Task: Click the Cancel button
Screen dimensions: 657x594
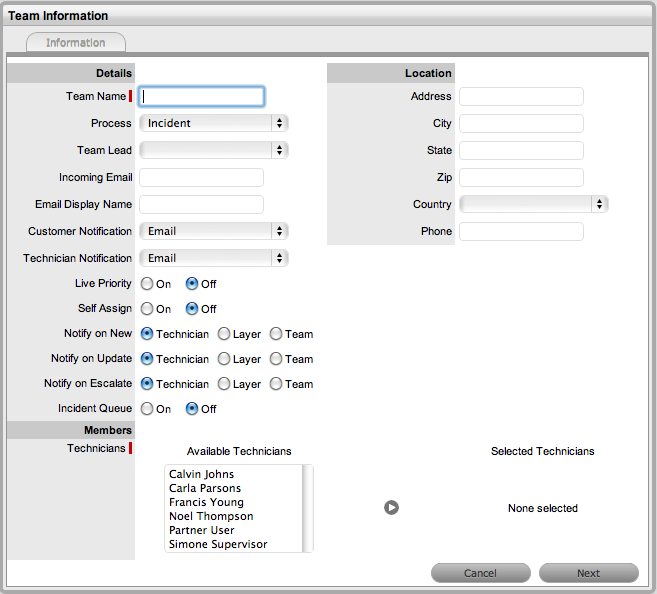Action: point(481,573)
